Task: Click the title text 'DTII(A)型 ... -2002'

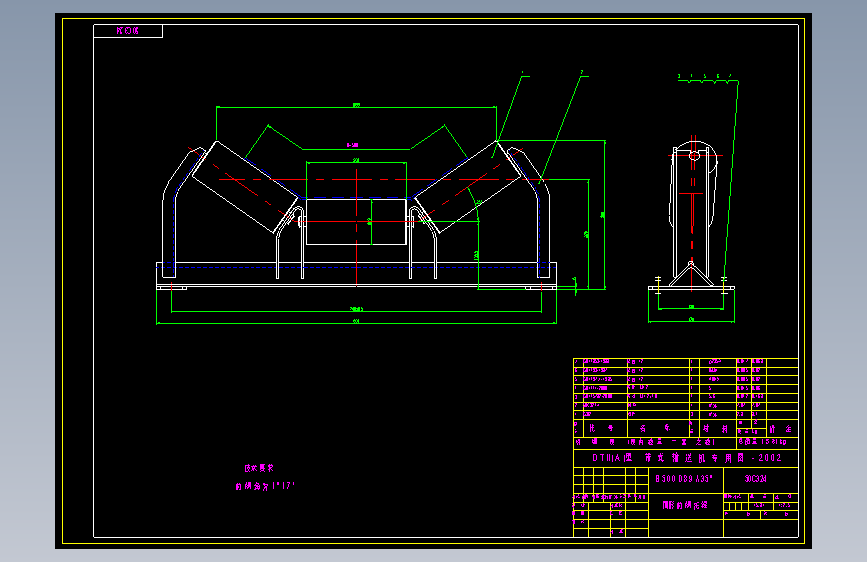Action: coord(687,458)
